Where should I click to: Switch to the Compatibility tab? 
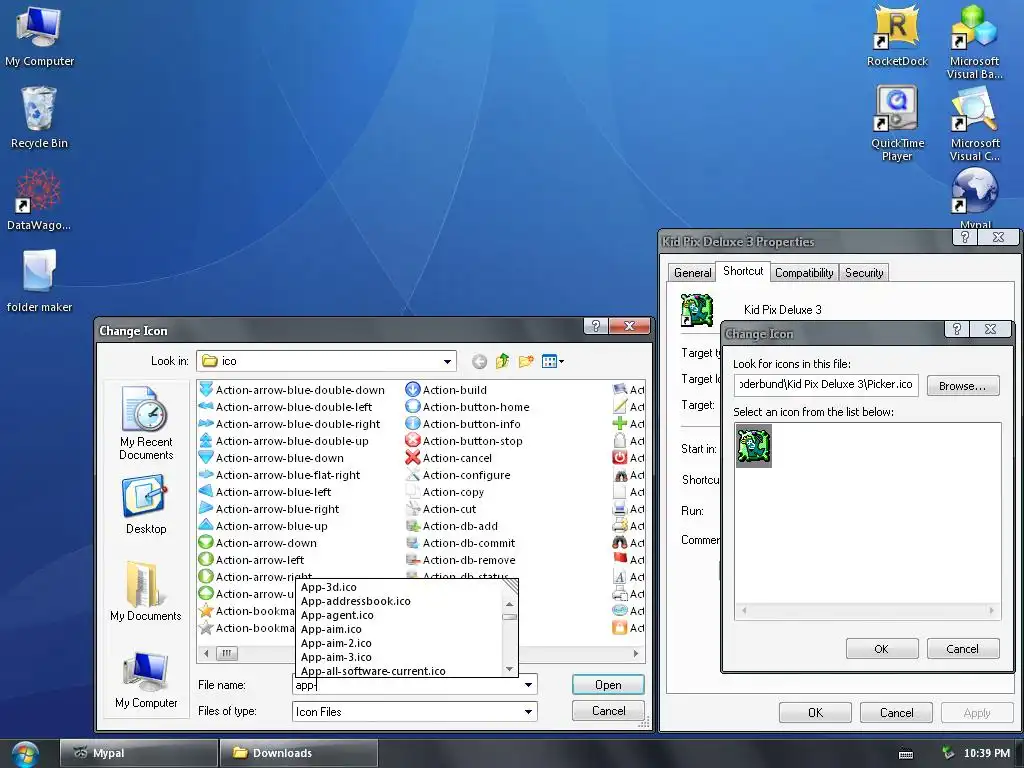[804, 273]
